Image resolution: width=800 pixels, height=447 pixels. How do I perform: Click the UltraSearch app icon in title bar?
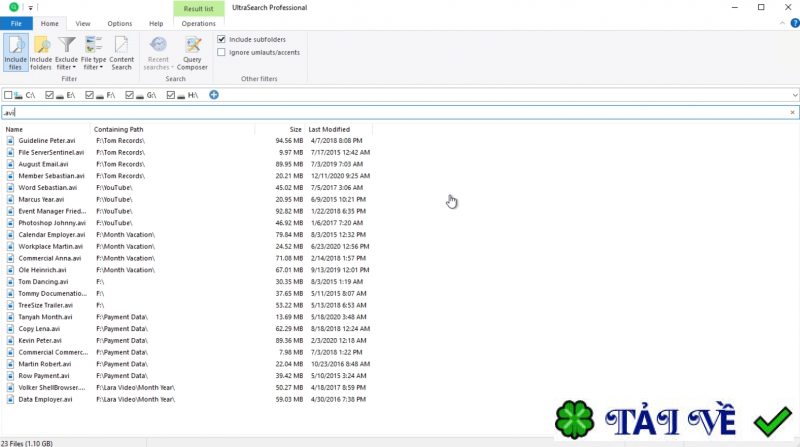[14, 7]
